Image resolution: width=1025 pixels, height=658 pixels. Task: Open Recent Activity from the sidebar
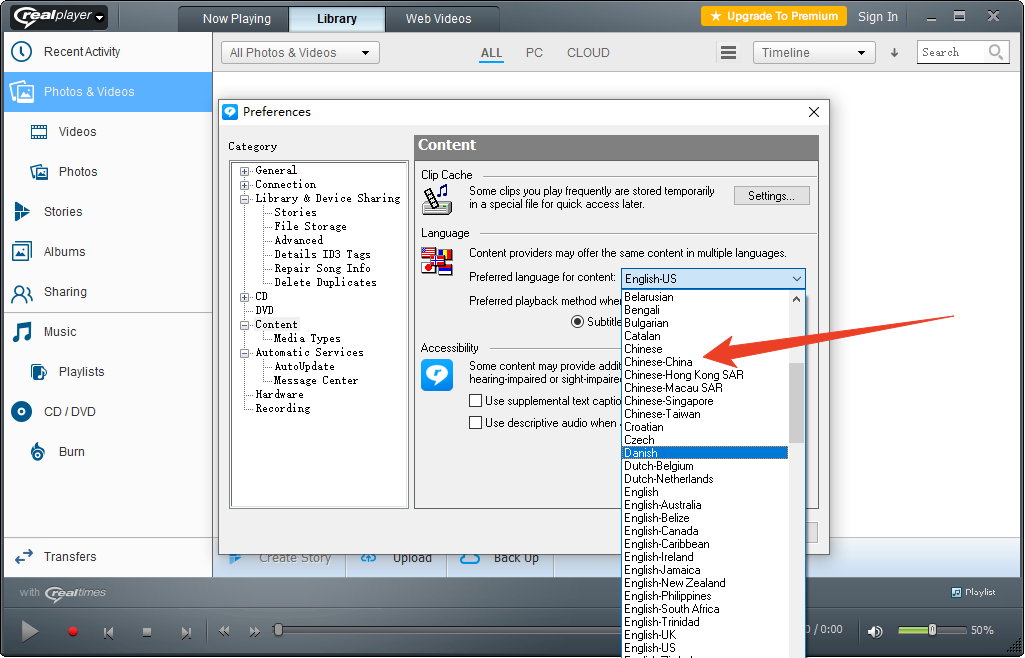pyautogui.click(x=81, y=52)
